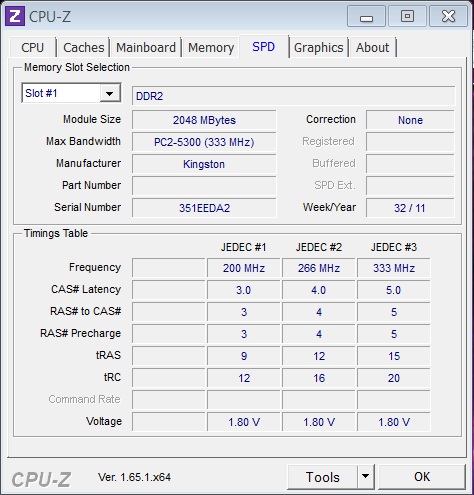474x495 pixels.
Task: Click the DDR2 memory type field
Action: click(293, 96)
